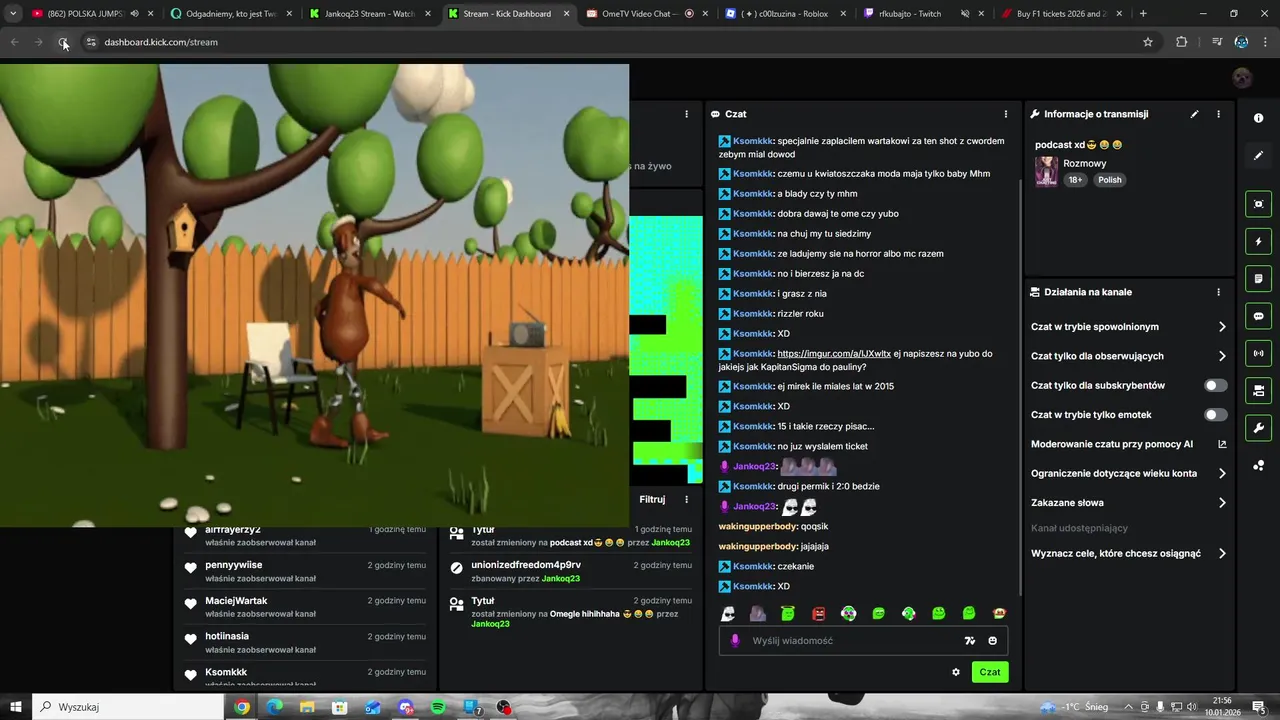Bookmark this page with the star icon
The width and height of the screenshot is (1280, 720).
1148,42
